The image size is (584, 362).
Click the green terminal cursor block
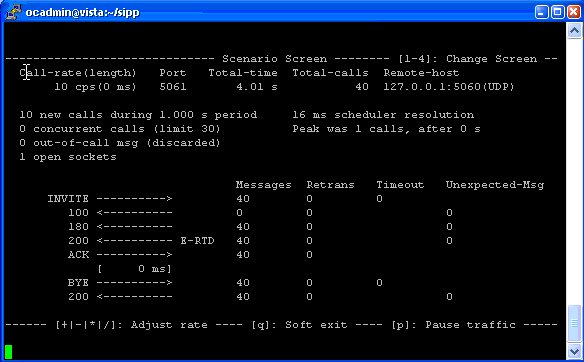[x=9, y=352]
